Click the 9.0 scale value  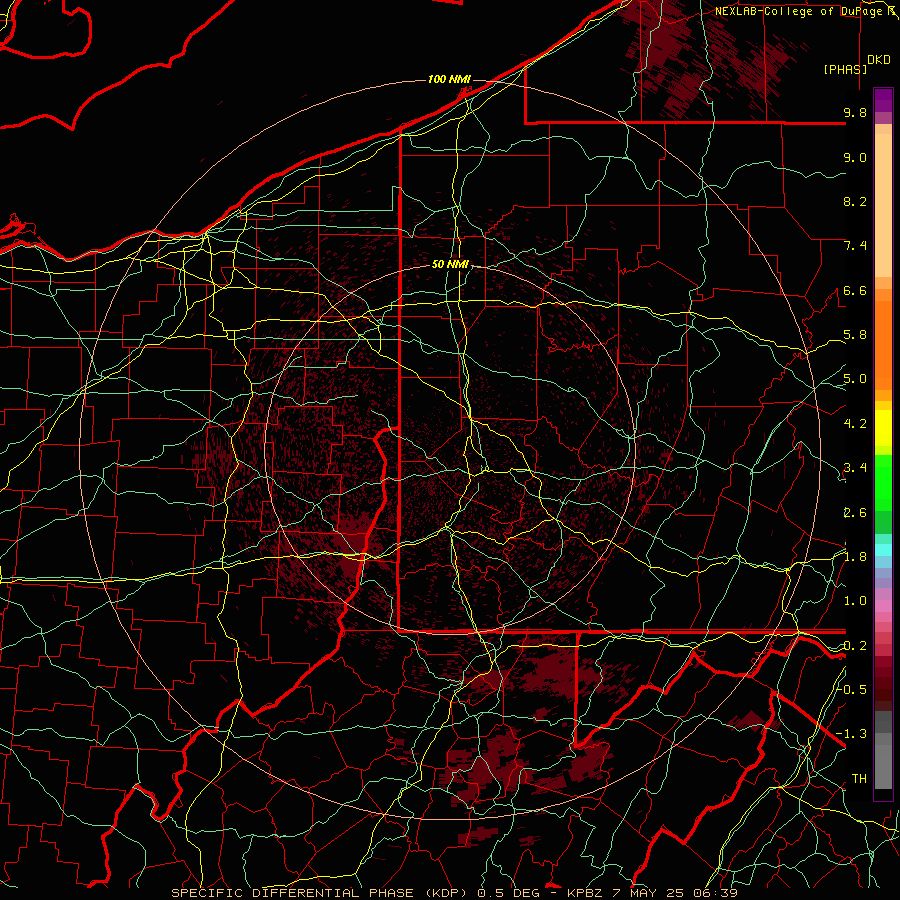click(855, 157)
